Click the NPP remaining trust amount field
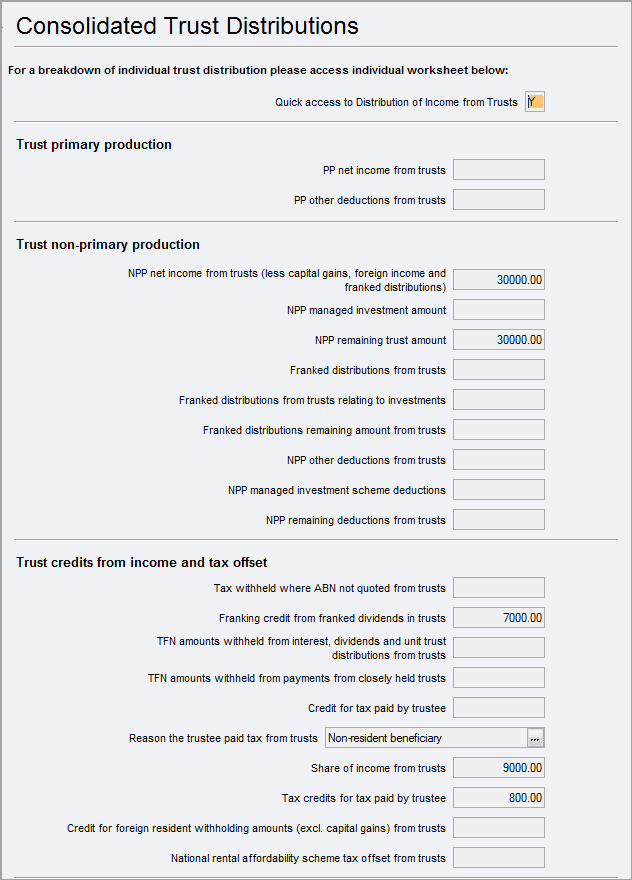Screen dimensions: 632x880 click(x=498, y=339)
